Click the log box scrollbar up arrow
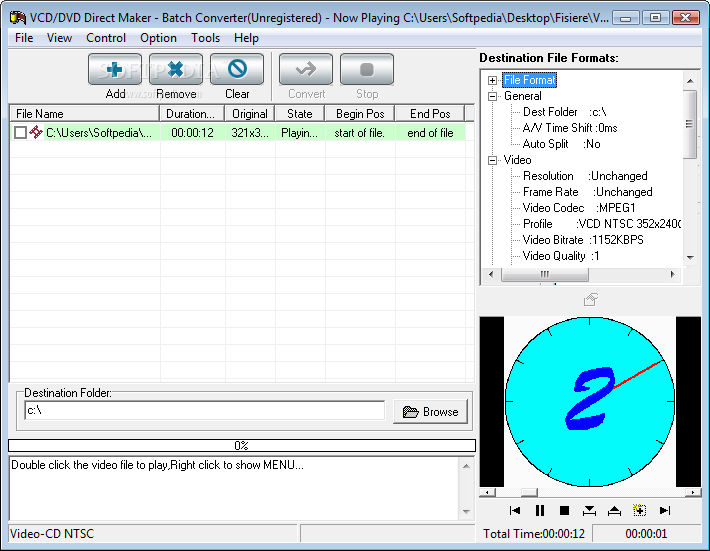This screenshot has width=710, height=551. tap(466, 466)
